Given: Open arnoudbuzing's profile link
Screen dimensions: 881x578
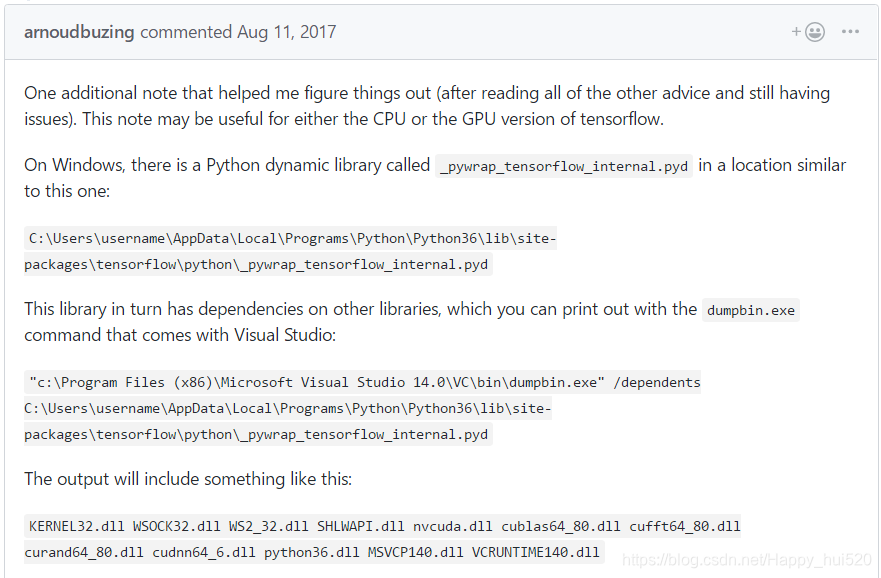Looking at the screenshot, I should [79, 32].
